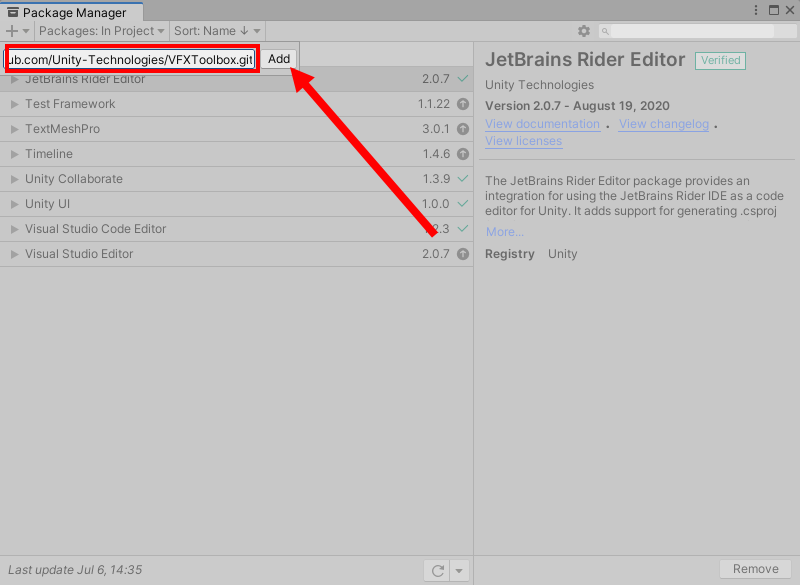Click the Version 2.0.7 - August 19, 2020 text
This screenshot has width=800, height=585.
(x=577, y=106)
